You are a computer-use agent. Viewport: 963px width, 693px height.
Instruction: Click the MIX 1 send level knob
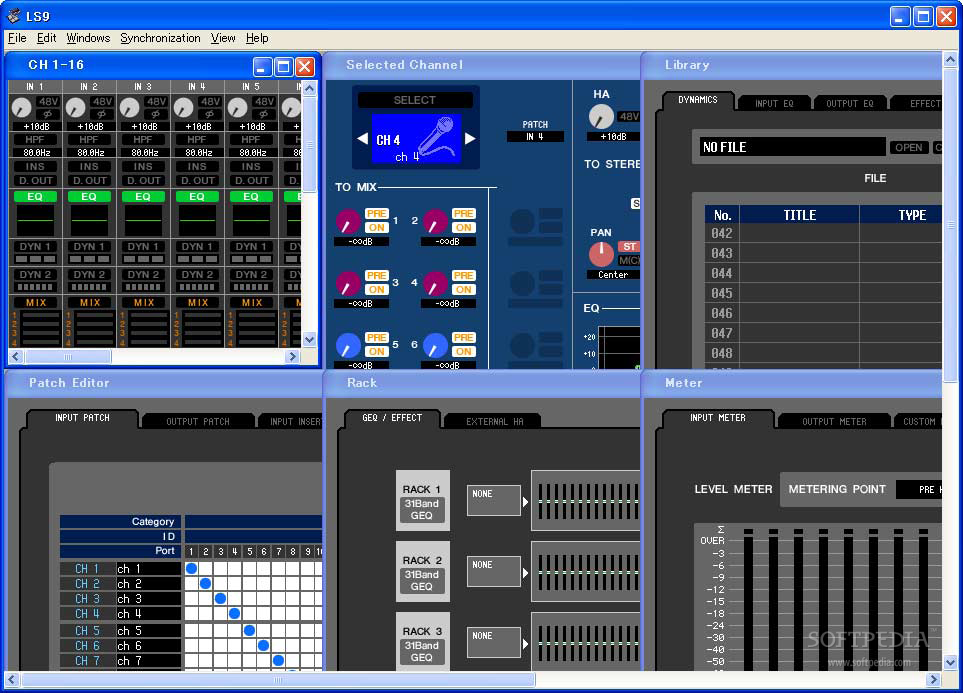348,221
